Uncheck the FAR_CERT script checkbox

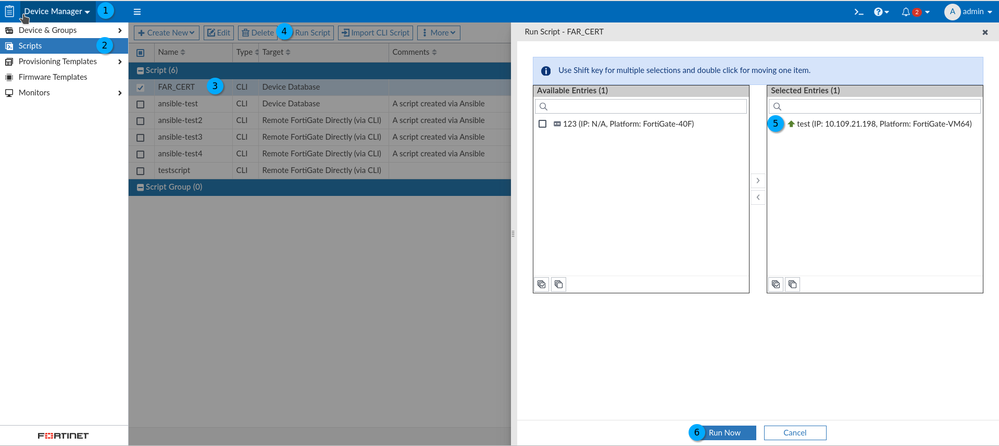pos(141,88)
